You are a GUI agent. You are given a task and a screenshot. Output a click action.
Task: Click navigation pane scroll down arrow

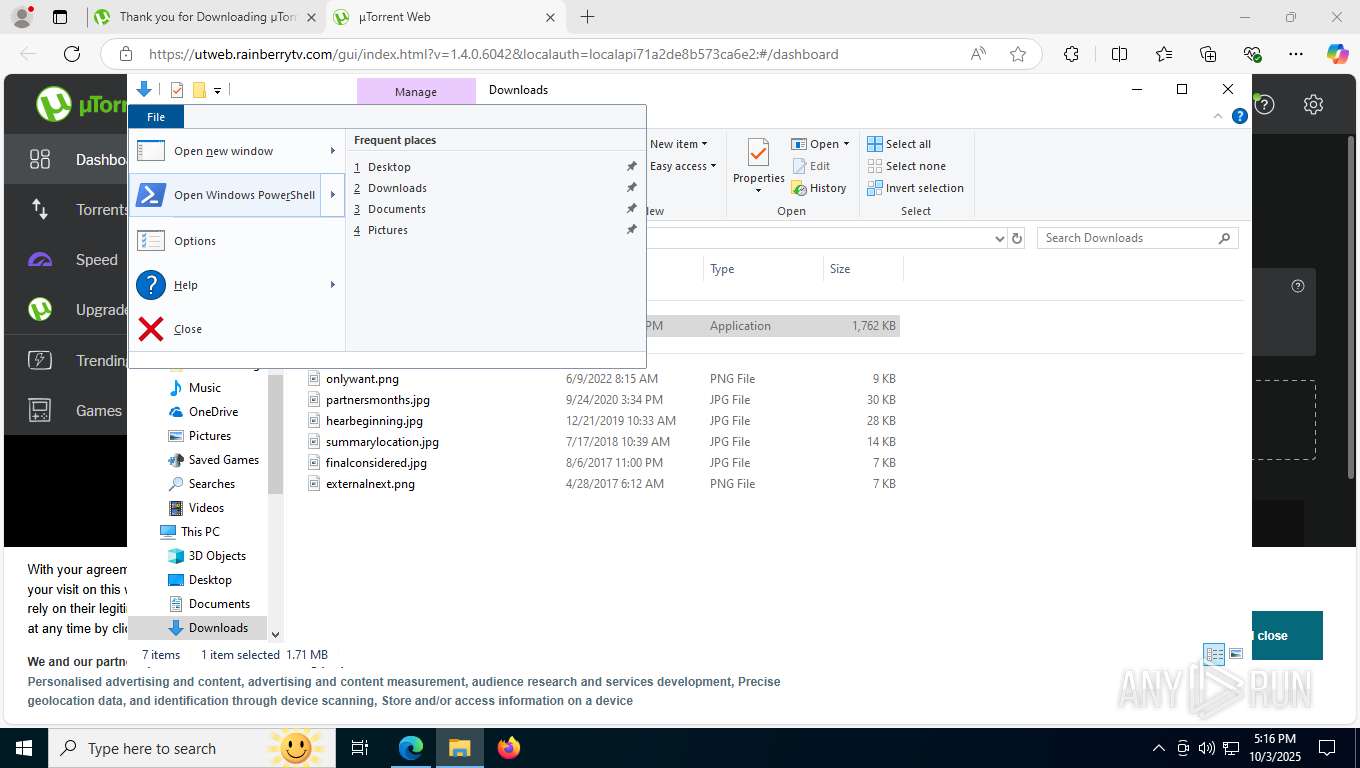pyautogui.click(x=276, y=634)
